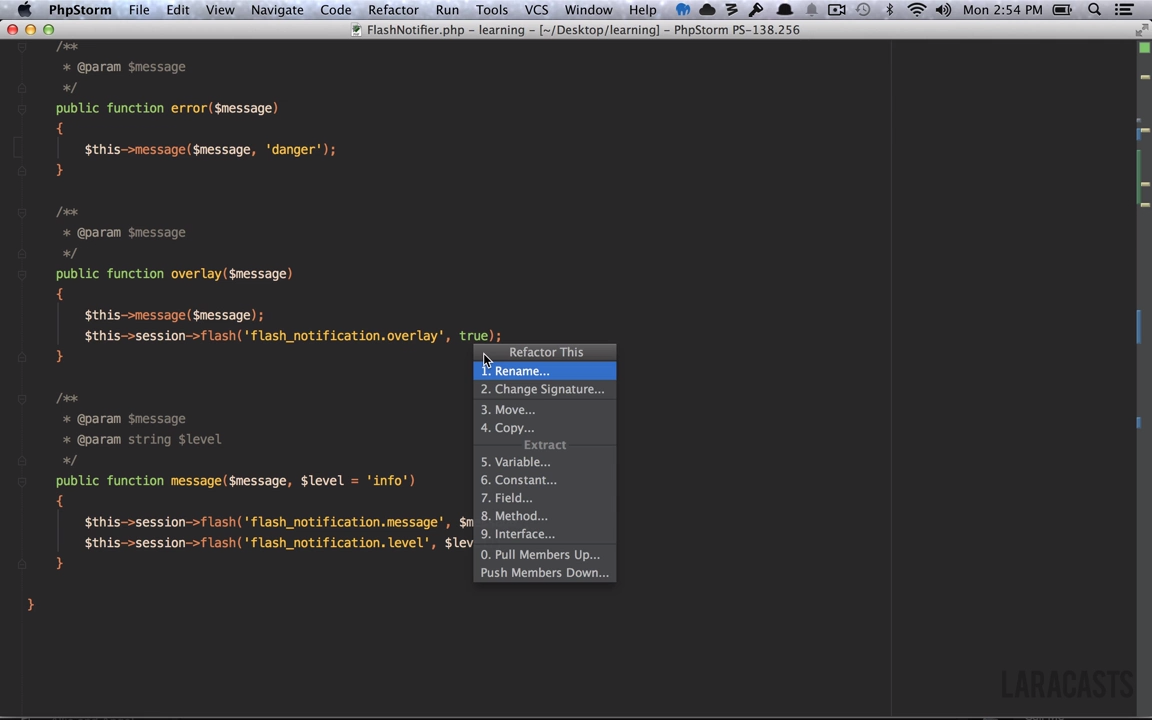Click the zigzag icon in menu bar

[x=732, y=10]
